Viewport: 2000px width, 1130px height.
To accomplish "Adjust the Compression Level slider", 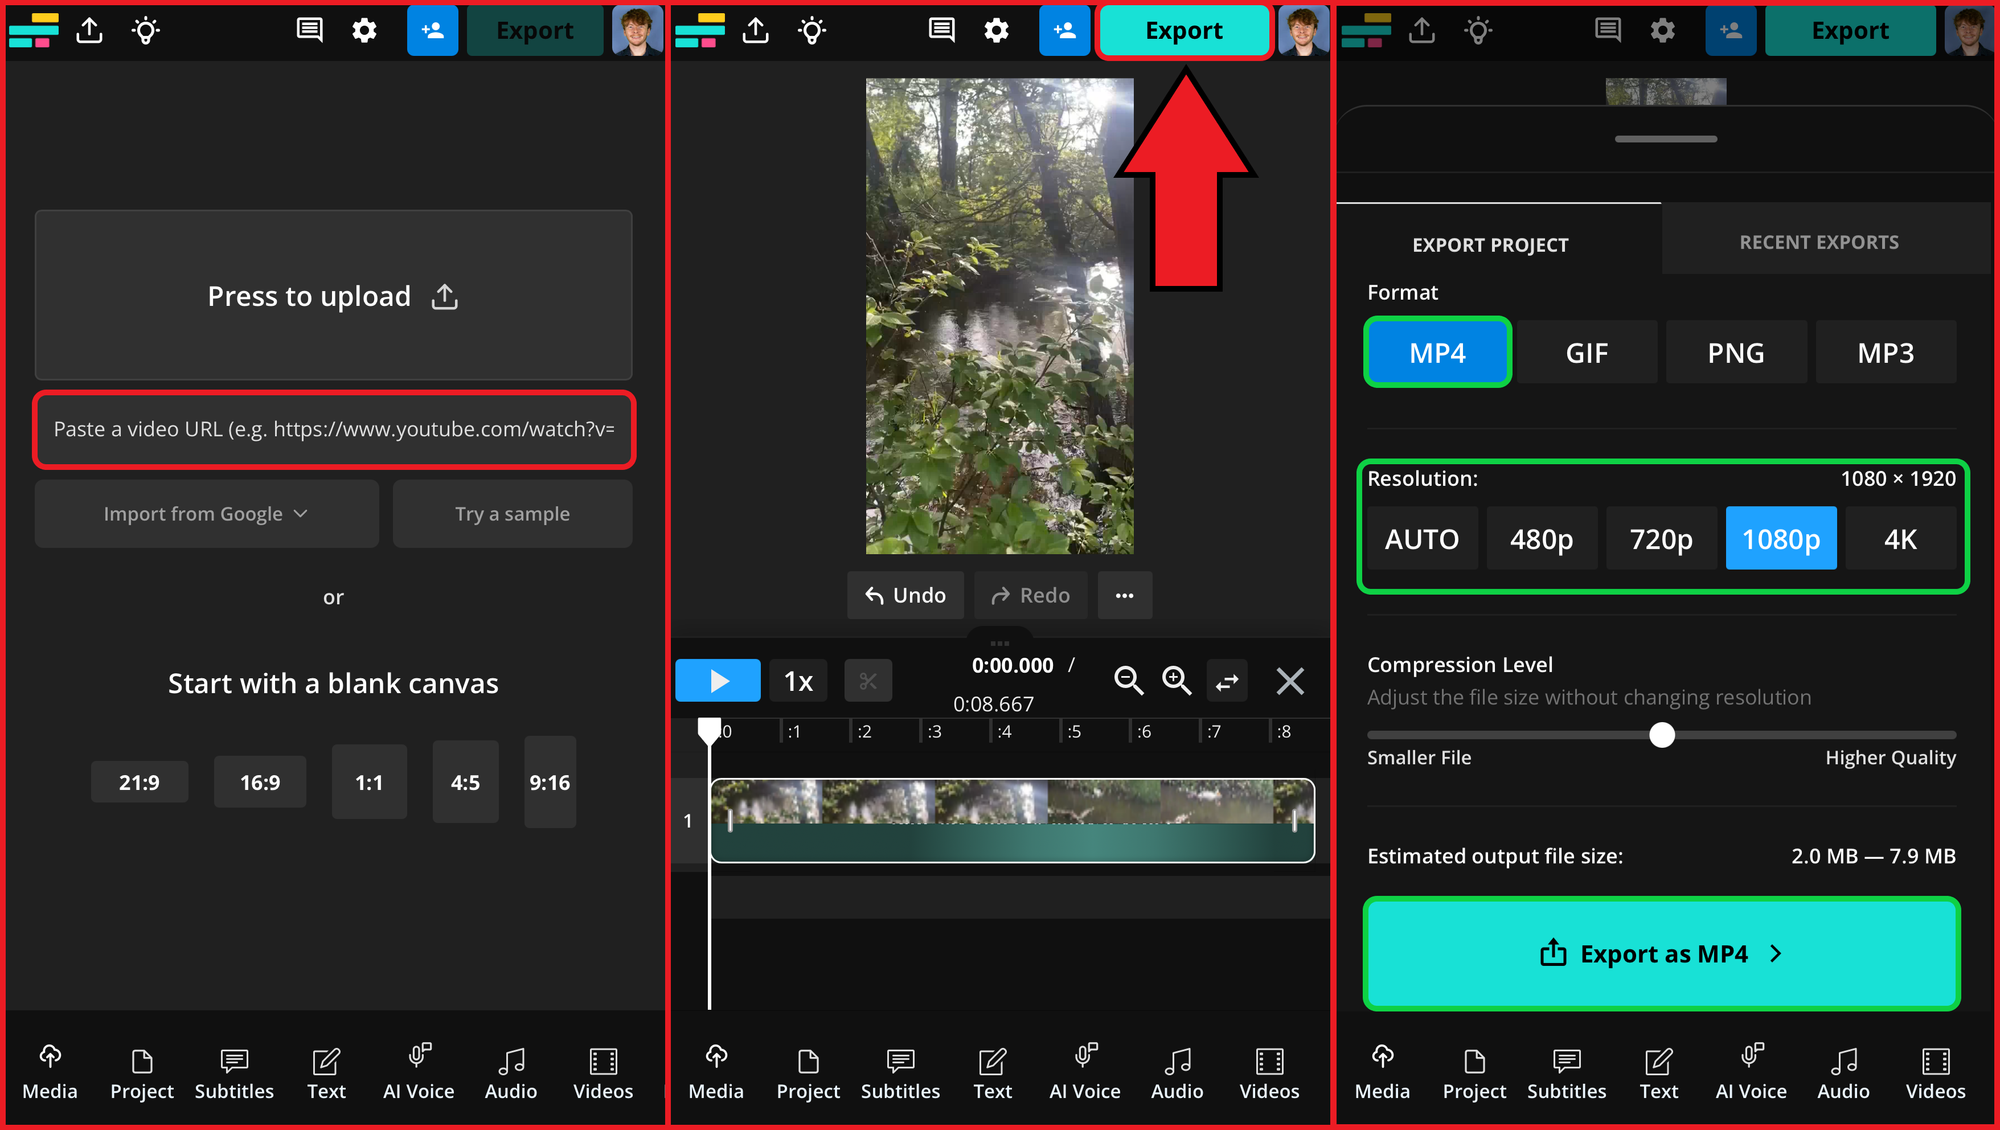I will coord(1662,735).
